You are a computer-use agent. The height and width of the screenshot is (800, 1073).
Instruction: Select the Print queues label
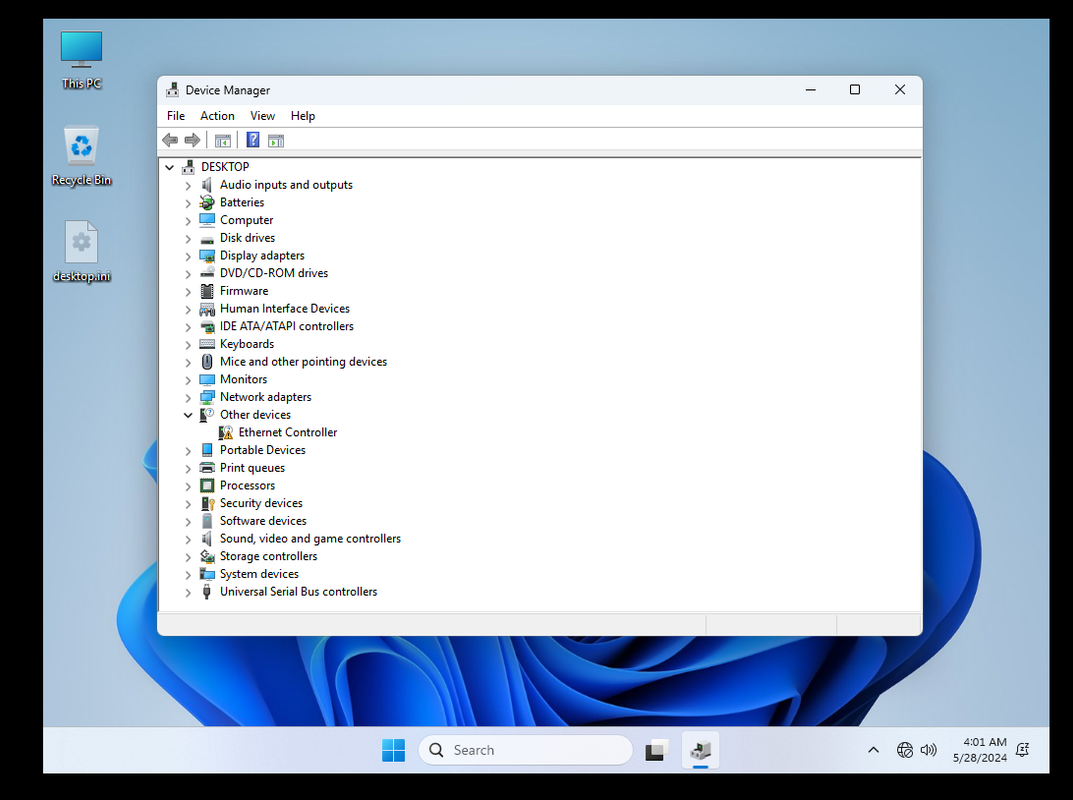pos(253,468)
